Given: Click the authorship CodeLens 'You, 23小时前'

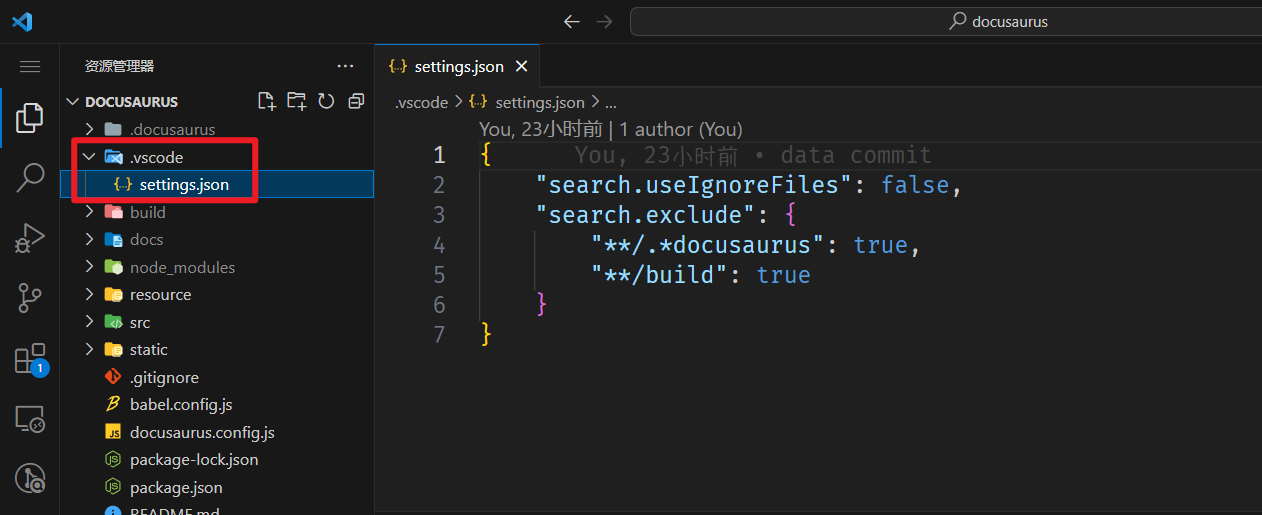Looking at the screenshot, I should coord(541,129).
